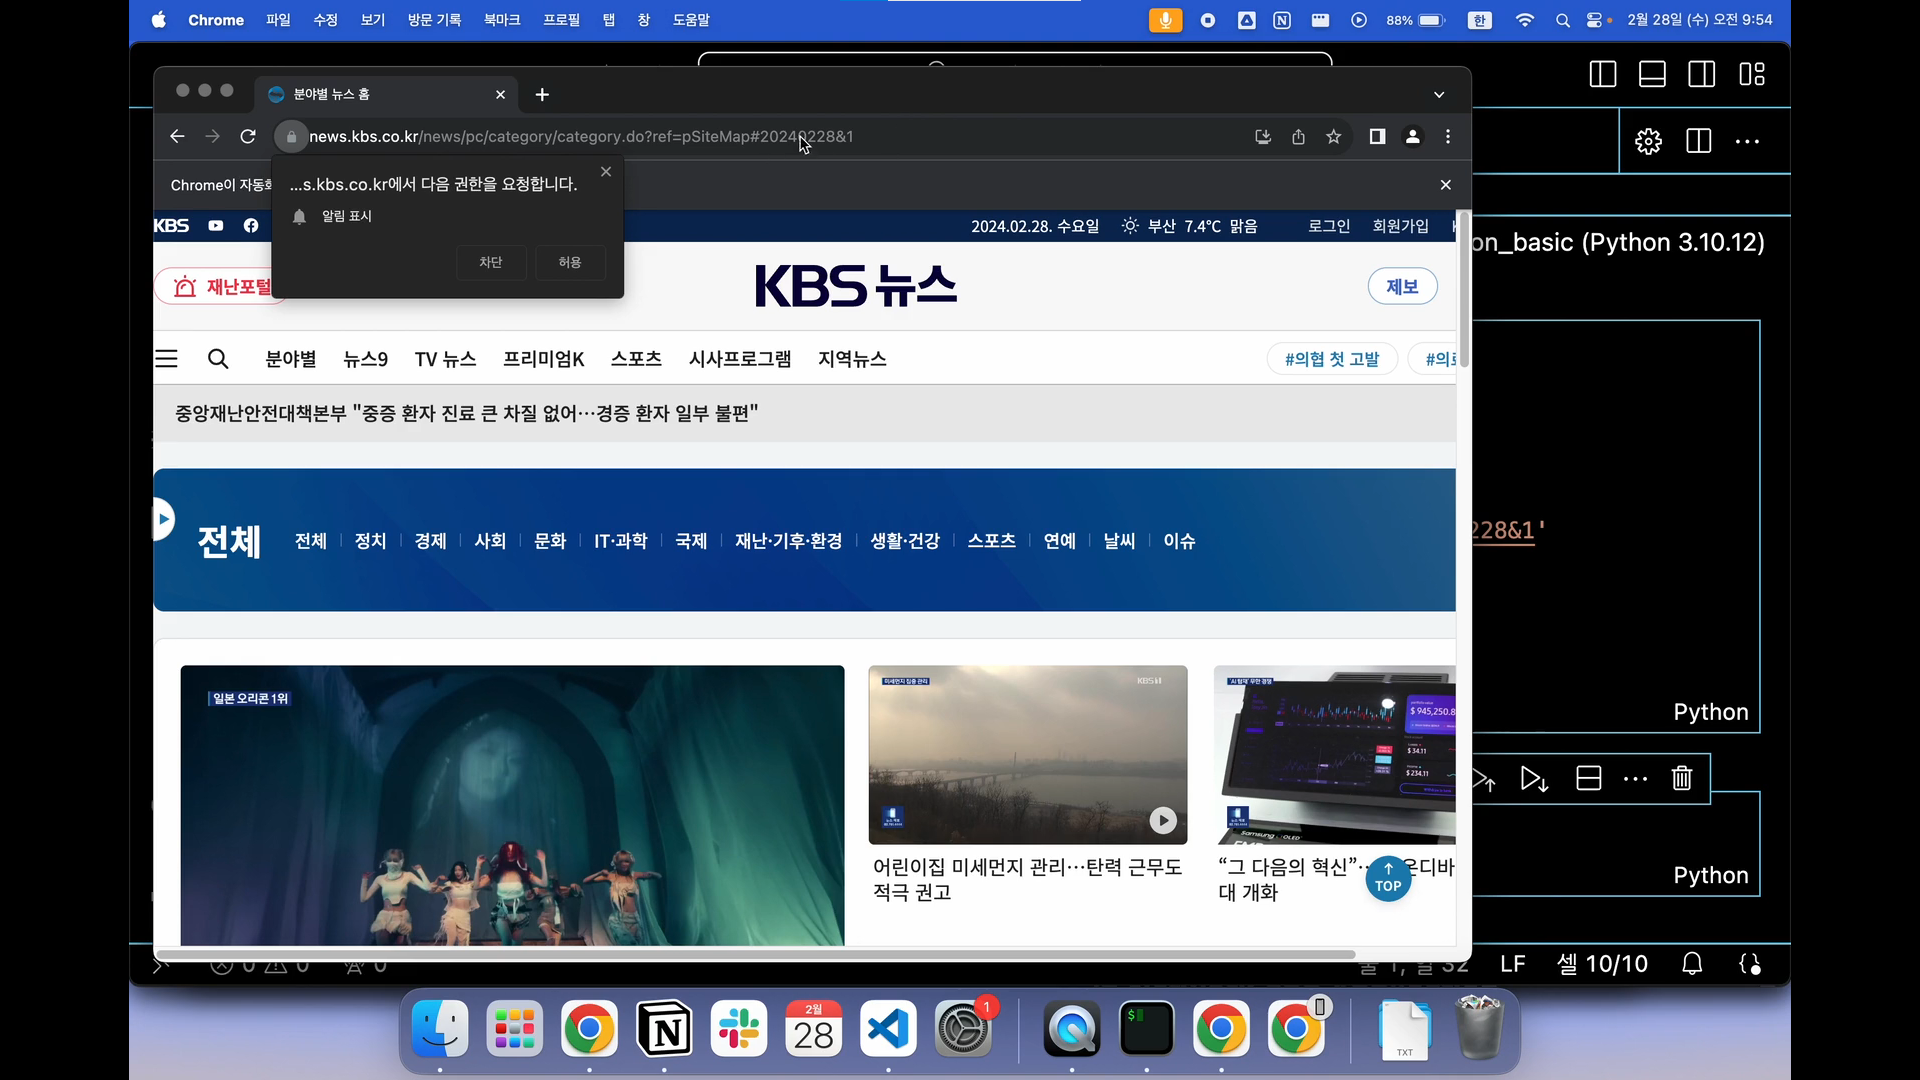Viewport: 1920px width, 1080px height.
Task: Delete cell with trash icon
Action: coord(1682,778)
